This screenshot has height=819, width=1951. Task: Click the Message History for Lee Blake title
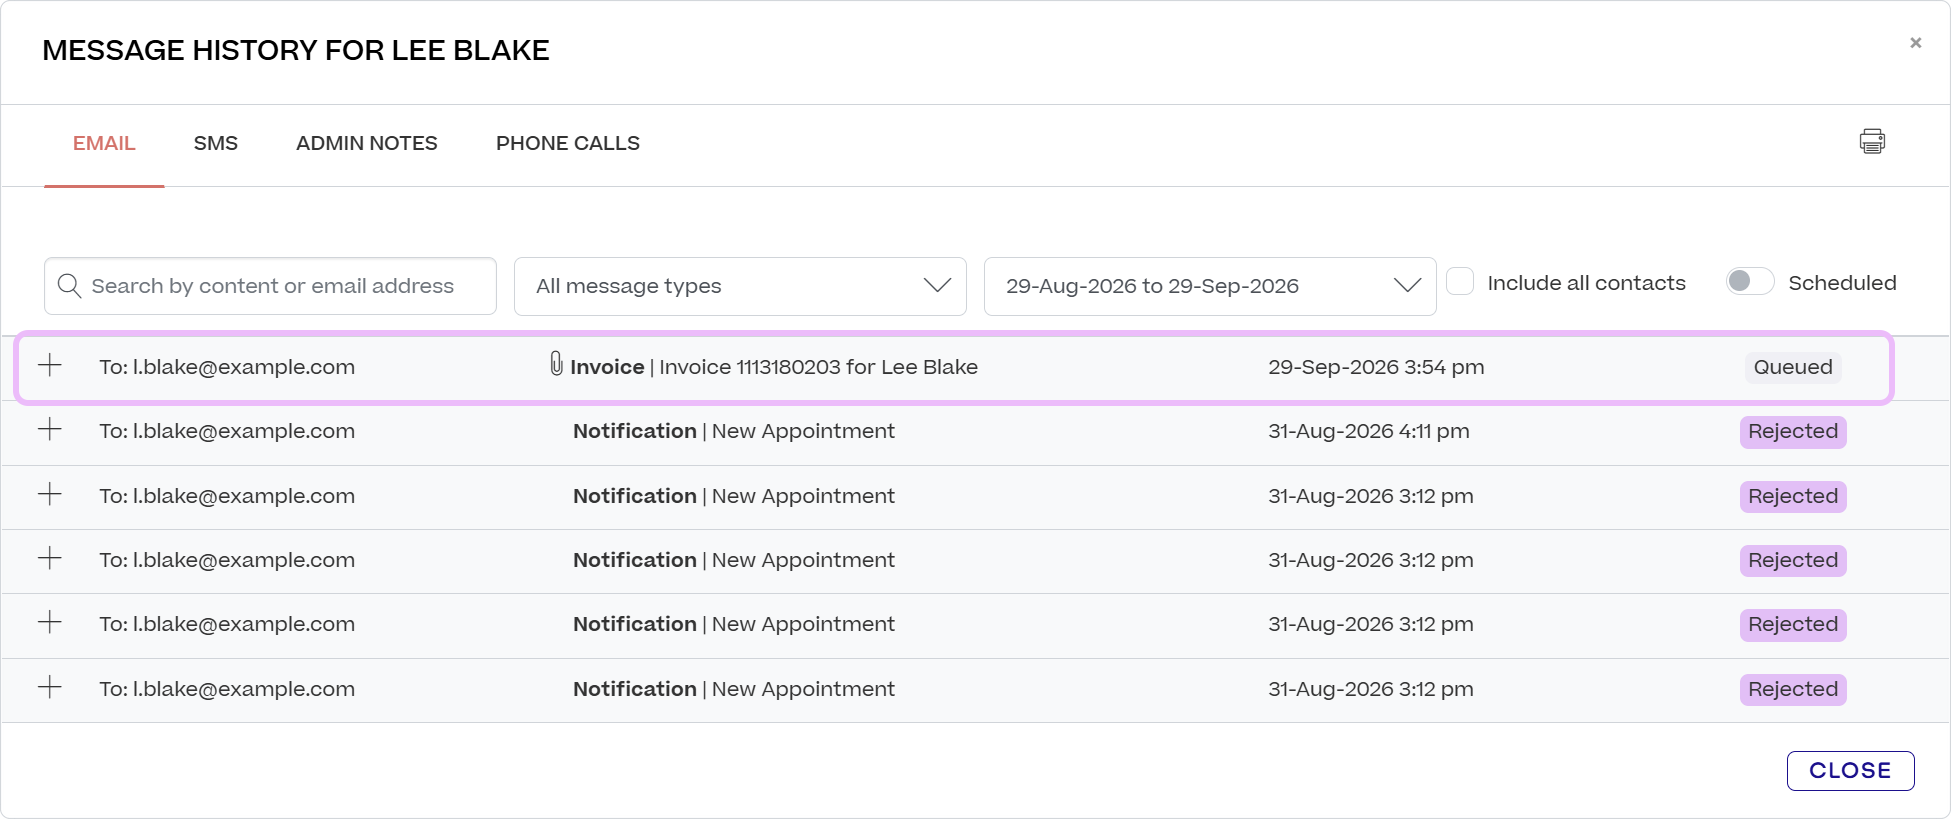tap(296, 50)
